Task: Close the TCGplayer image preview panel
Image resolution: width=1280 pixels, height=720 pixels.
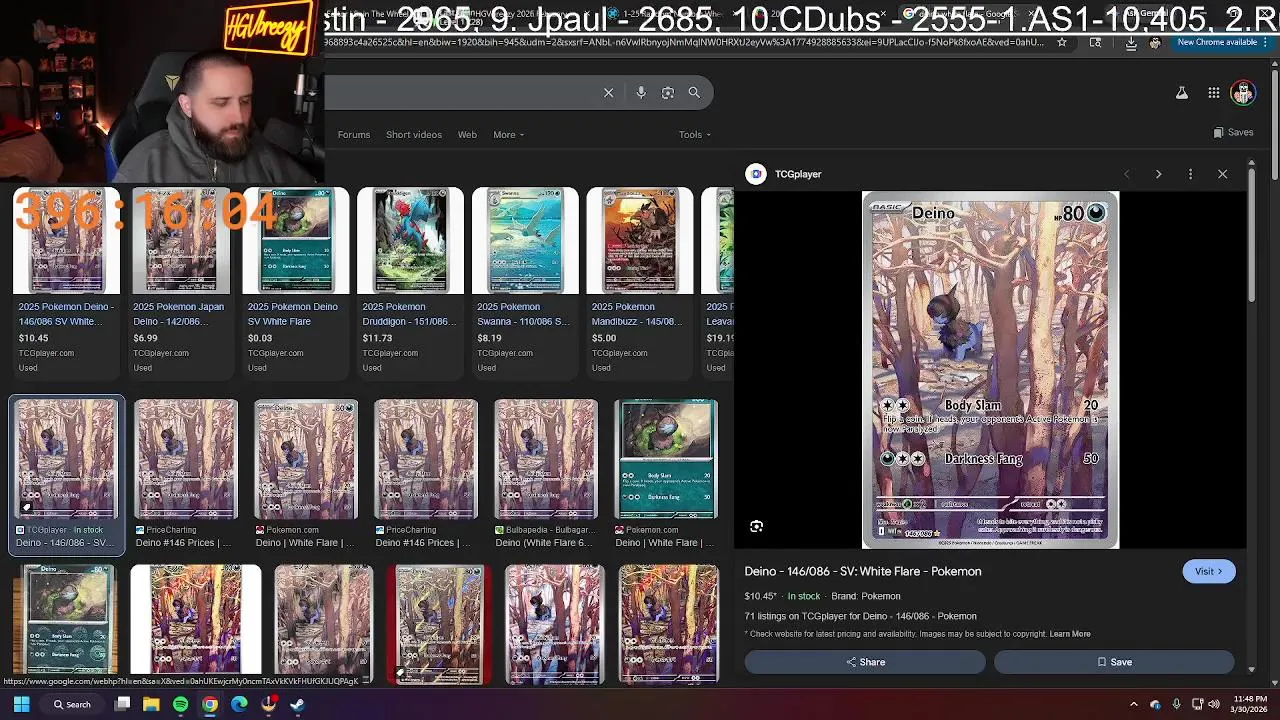Action: [x=1222, y=174]
